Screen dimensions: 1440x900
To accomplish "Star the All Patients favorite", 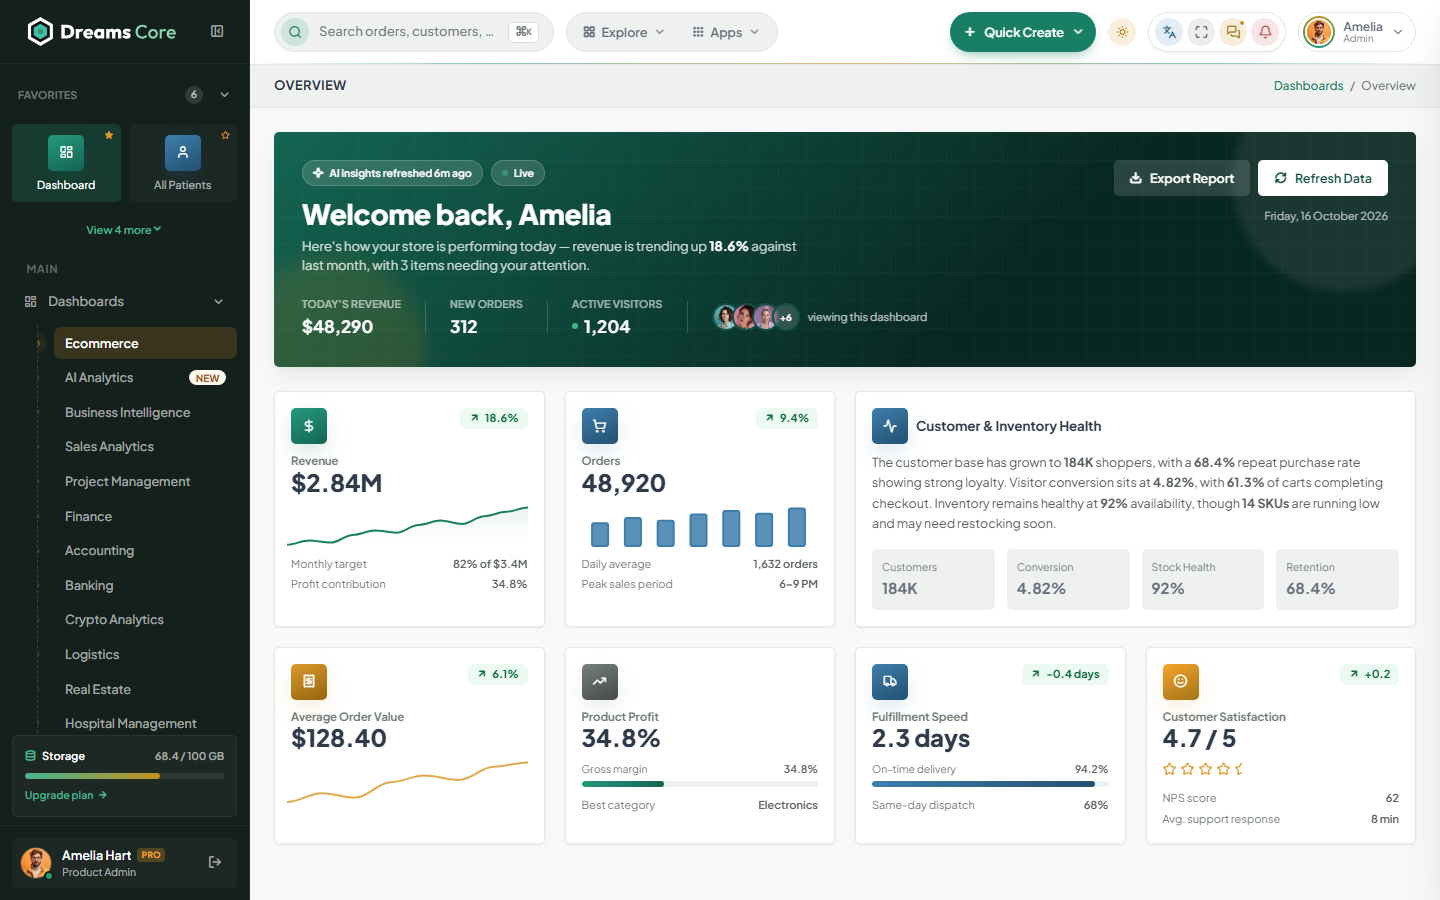I will click(x=226, y=135).
